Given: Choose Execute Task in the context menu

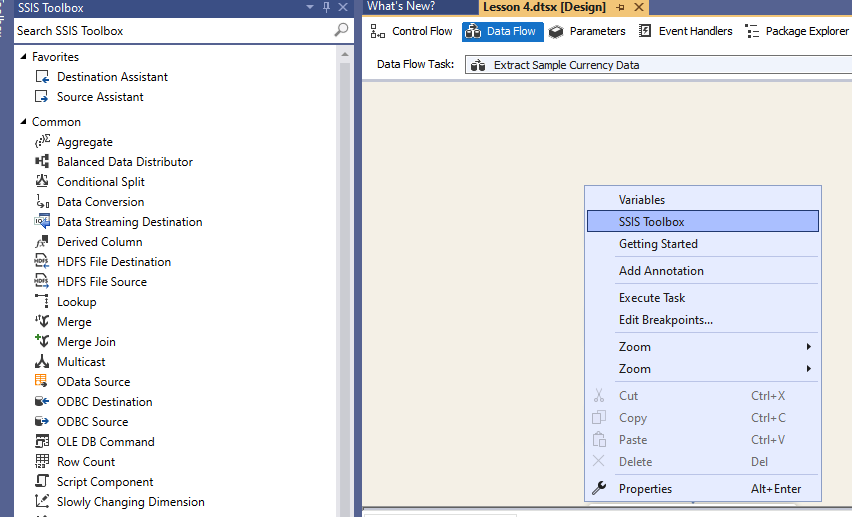Looking at the screenshot, I should [x=703, y=297].
